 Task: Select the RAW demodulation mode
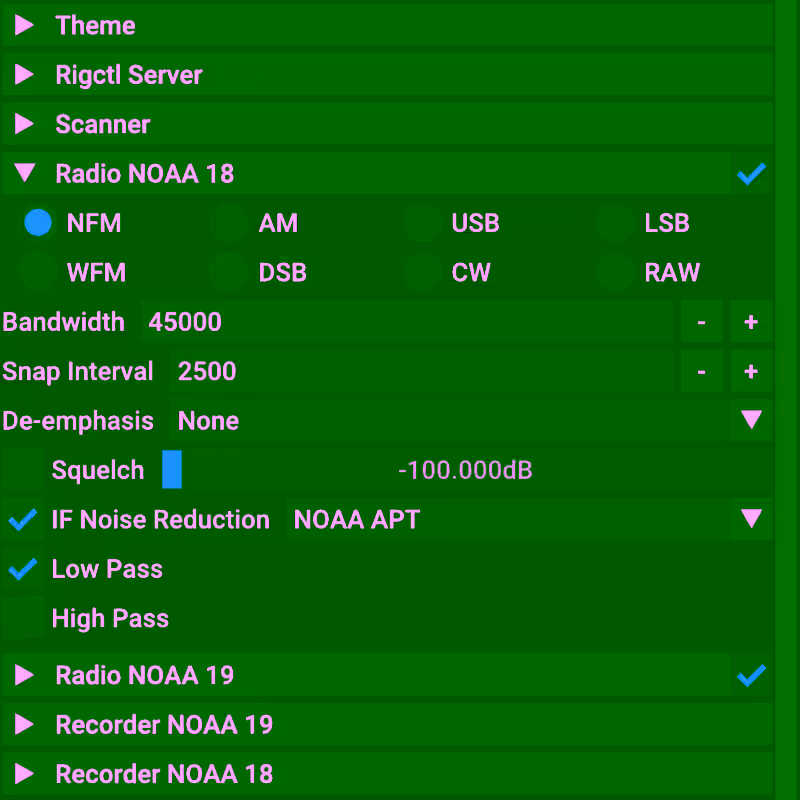615,272
